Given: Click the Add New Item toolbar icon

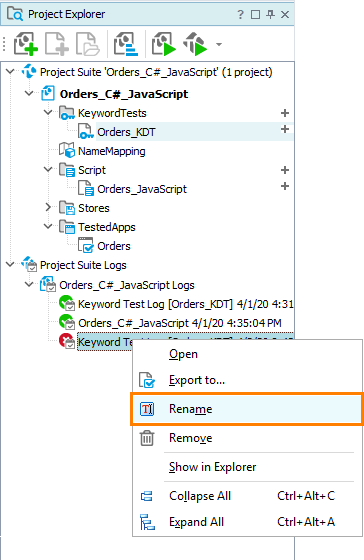Looking at the screenshot, I should pyautogui.click(x=57, y=44).
